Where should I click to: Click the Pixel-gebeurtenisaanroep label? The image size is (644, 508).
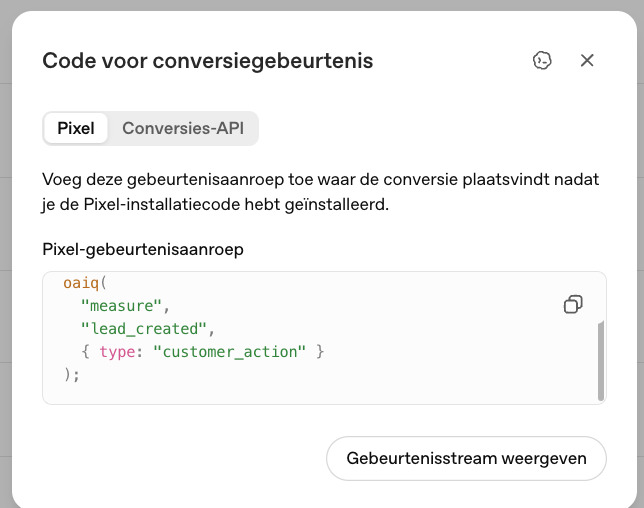(143, 249)
